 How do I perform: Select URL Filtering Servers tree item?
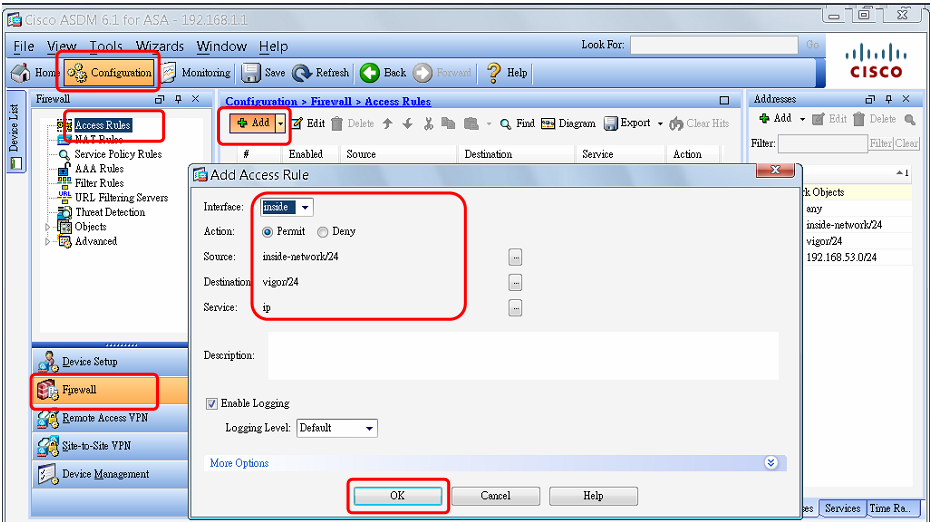coord(121,198)
